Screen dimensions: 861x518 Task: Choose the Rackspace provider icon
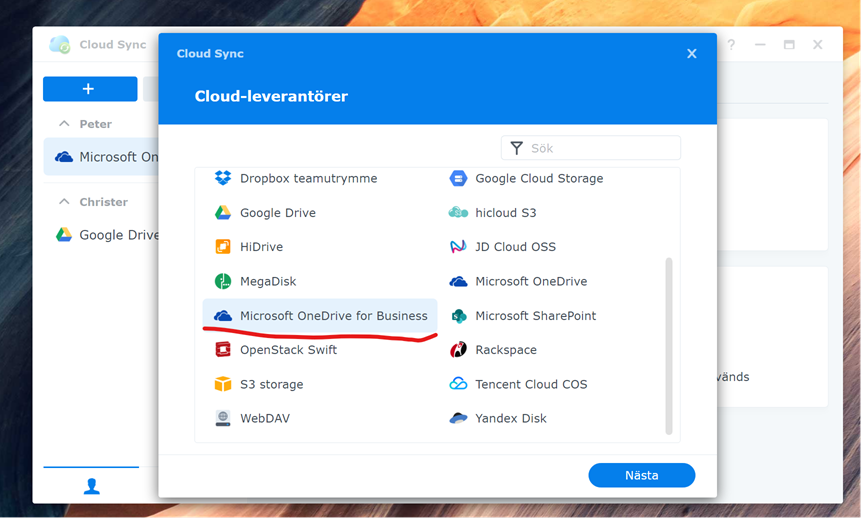(458, 349)
